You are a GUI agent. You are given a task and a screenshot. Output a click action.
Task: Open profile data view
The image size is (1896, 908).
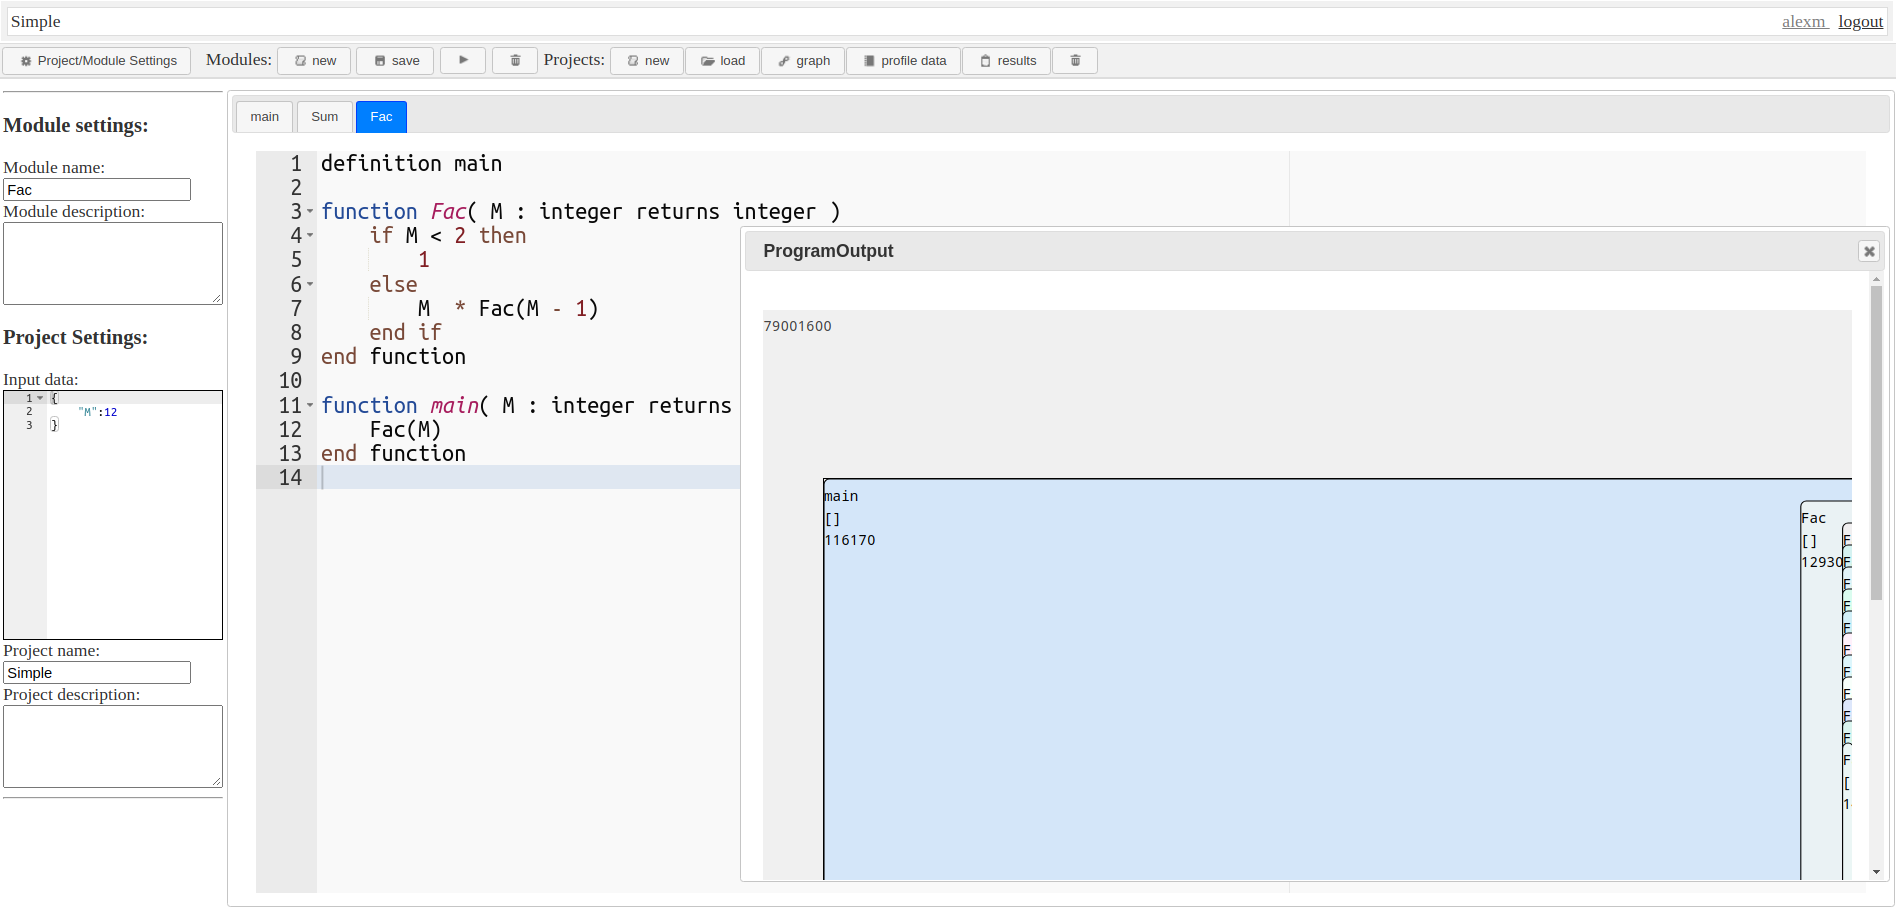(x=904, y=61)
